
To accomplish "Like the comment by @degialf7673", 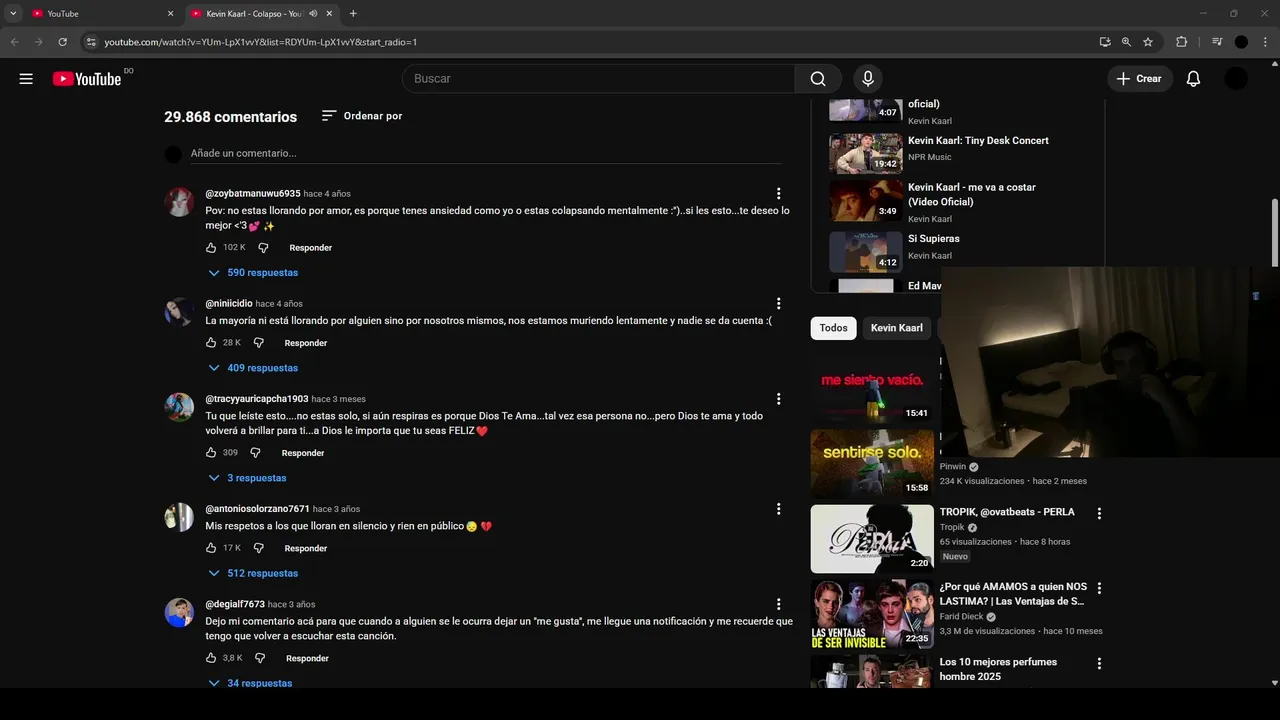I will point(211,658).
